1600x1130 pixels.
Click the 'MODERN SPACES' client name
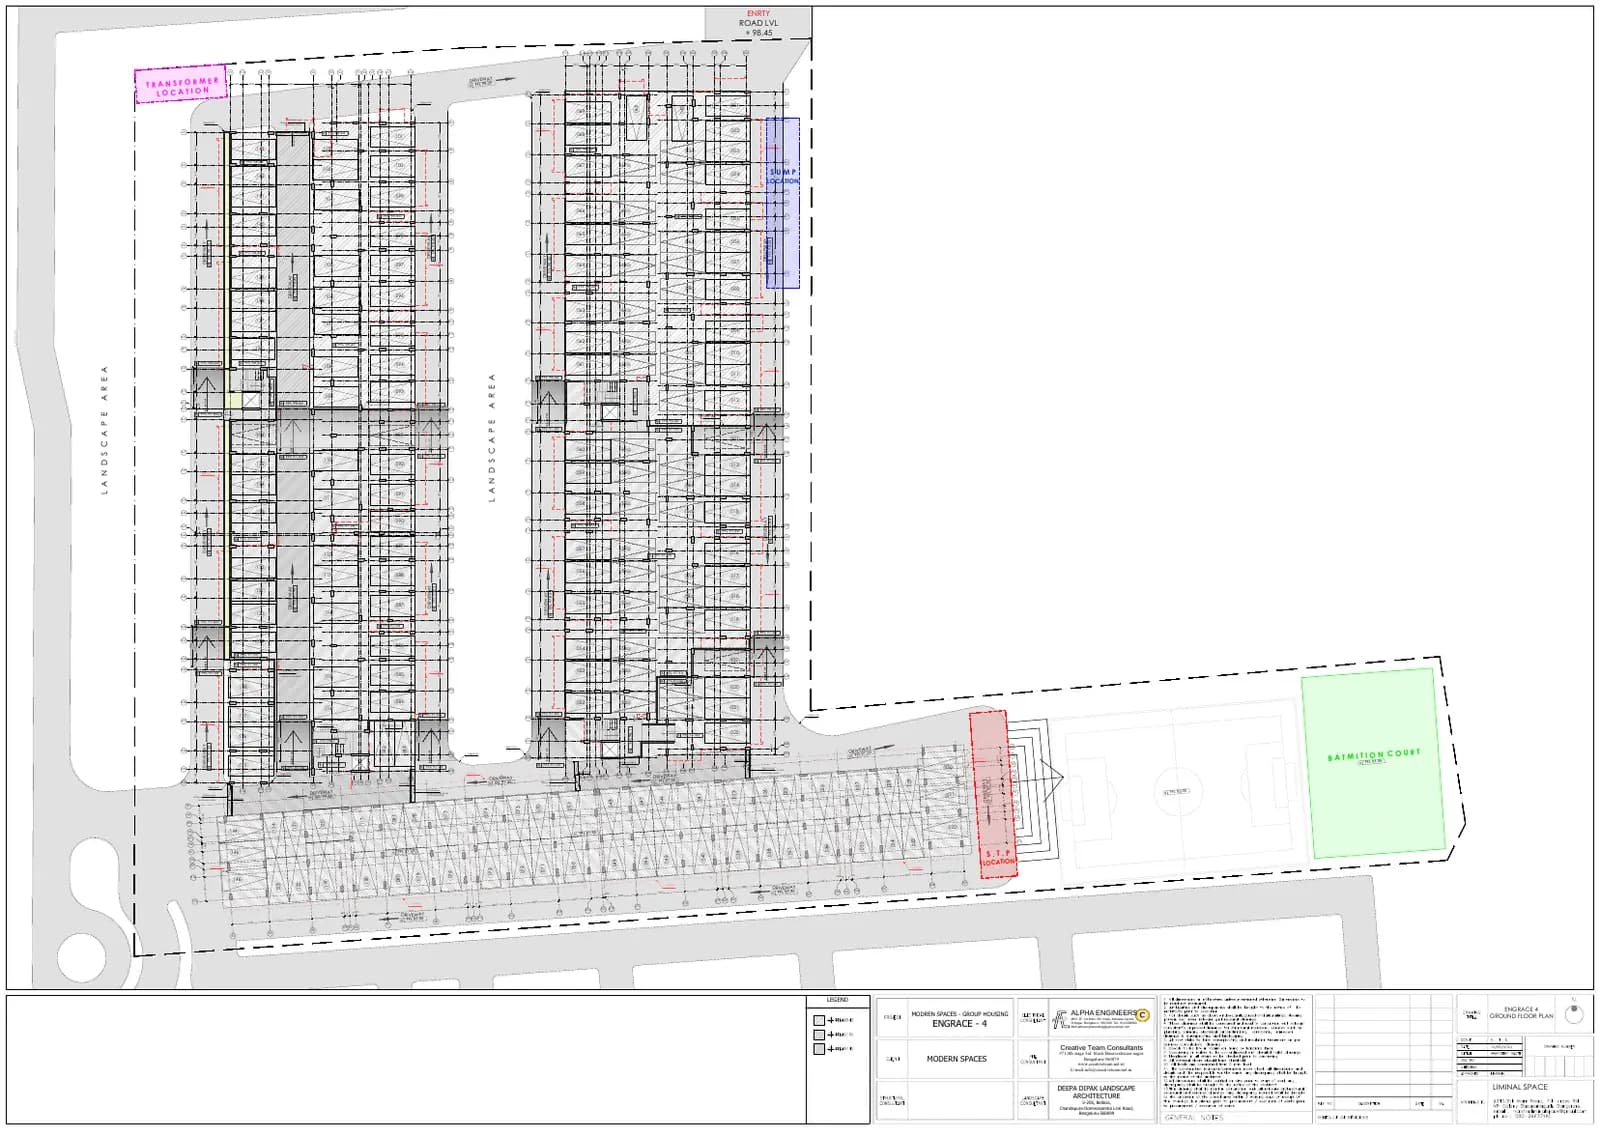pyautogui.click(x=956, y=1059)
